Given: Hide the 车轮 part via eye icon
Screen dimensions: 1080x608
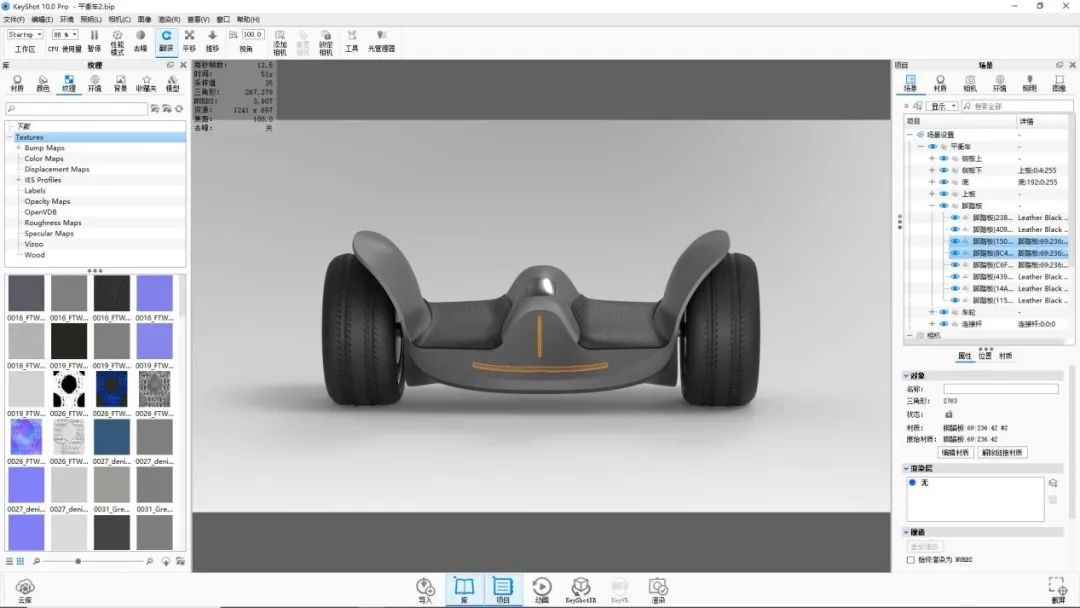Looking at the screenshot, I should (944, 312).
